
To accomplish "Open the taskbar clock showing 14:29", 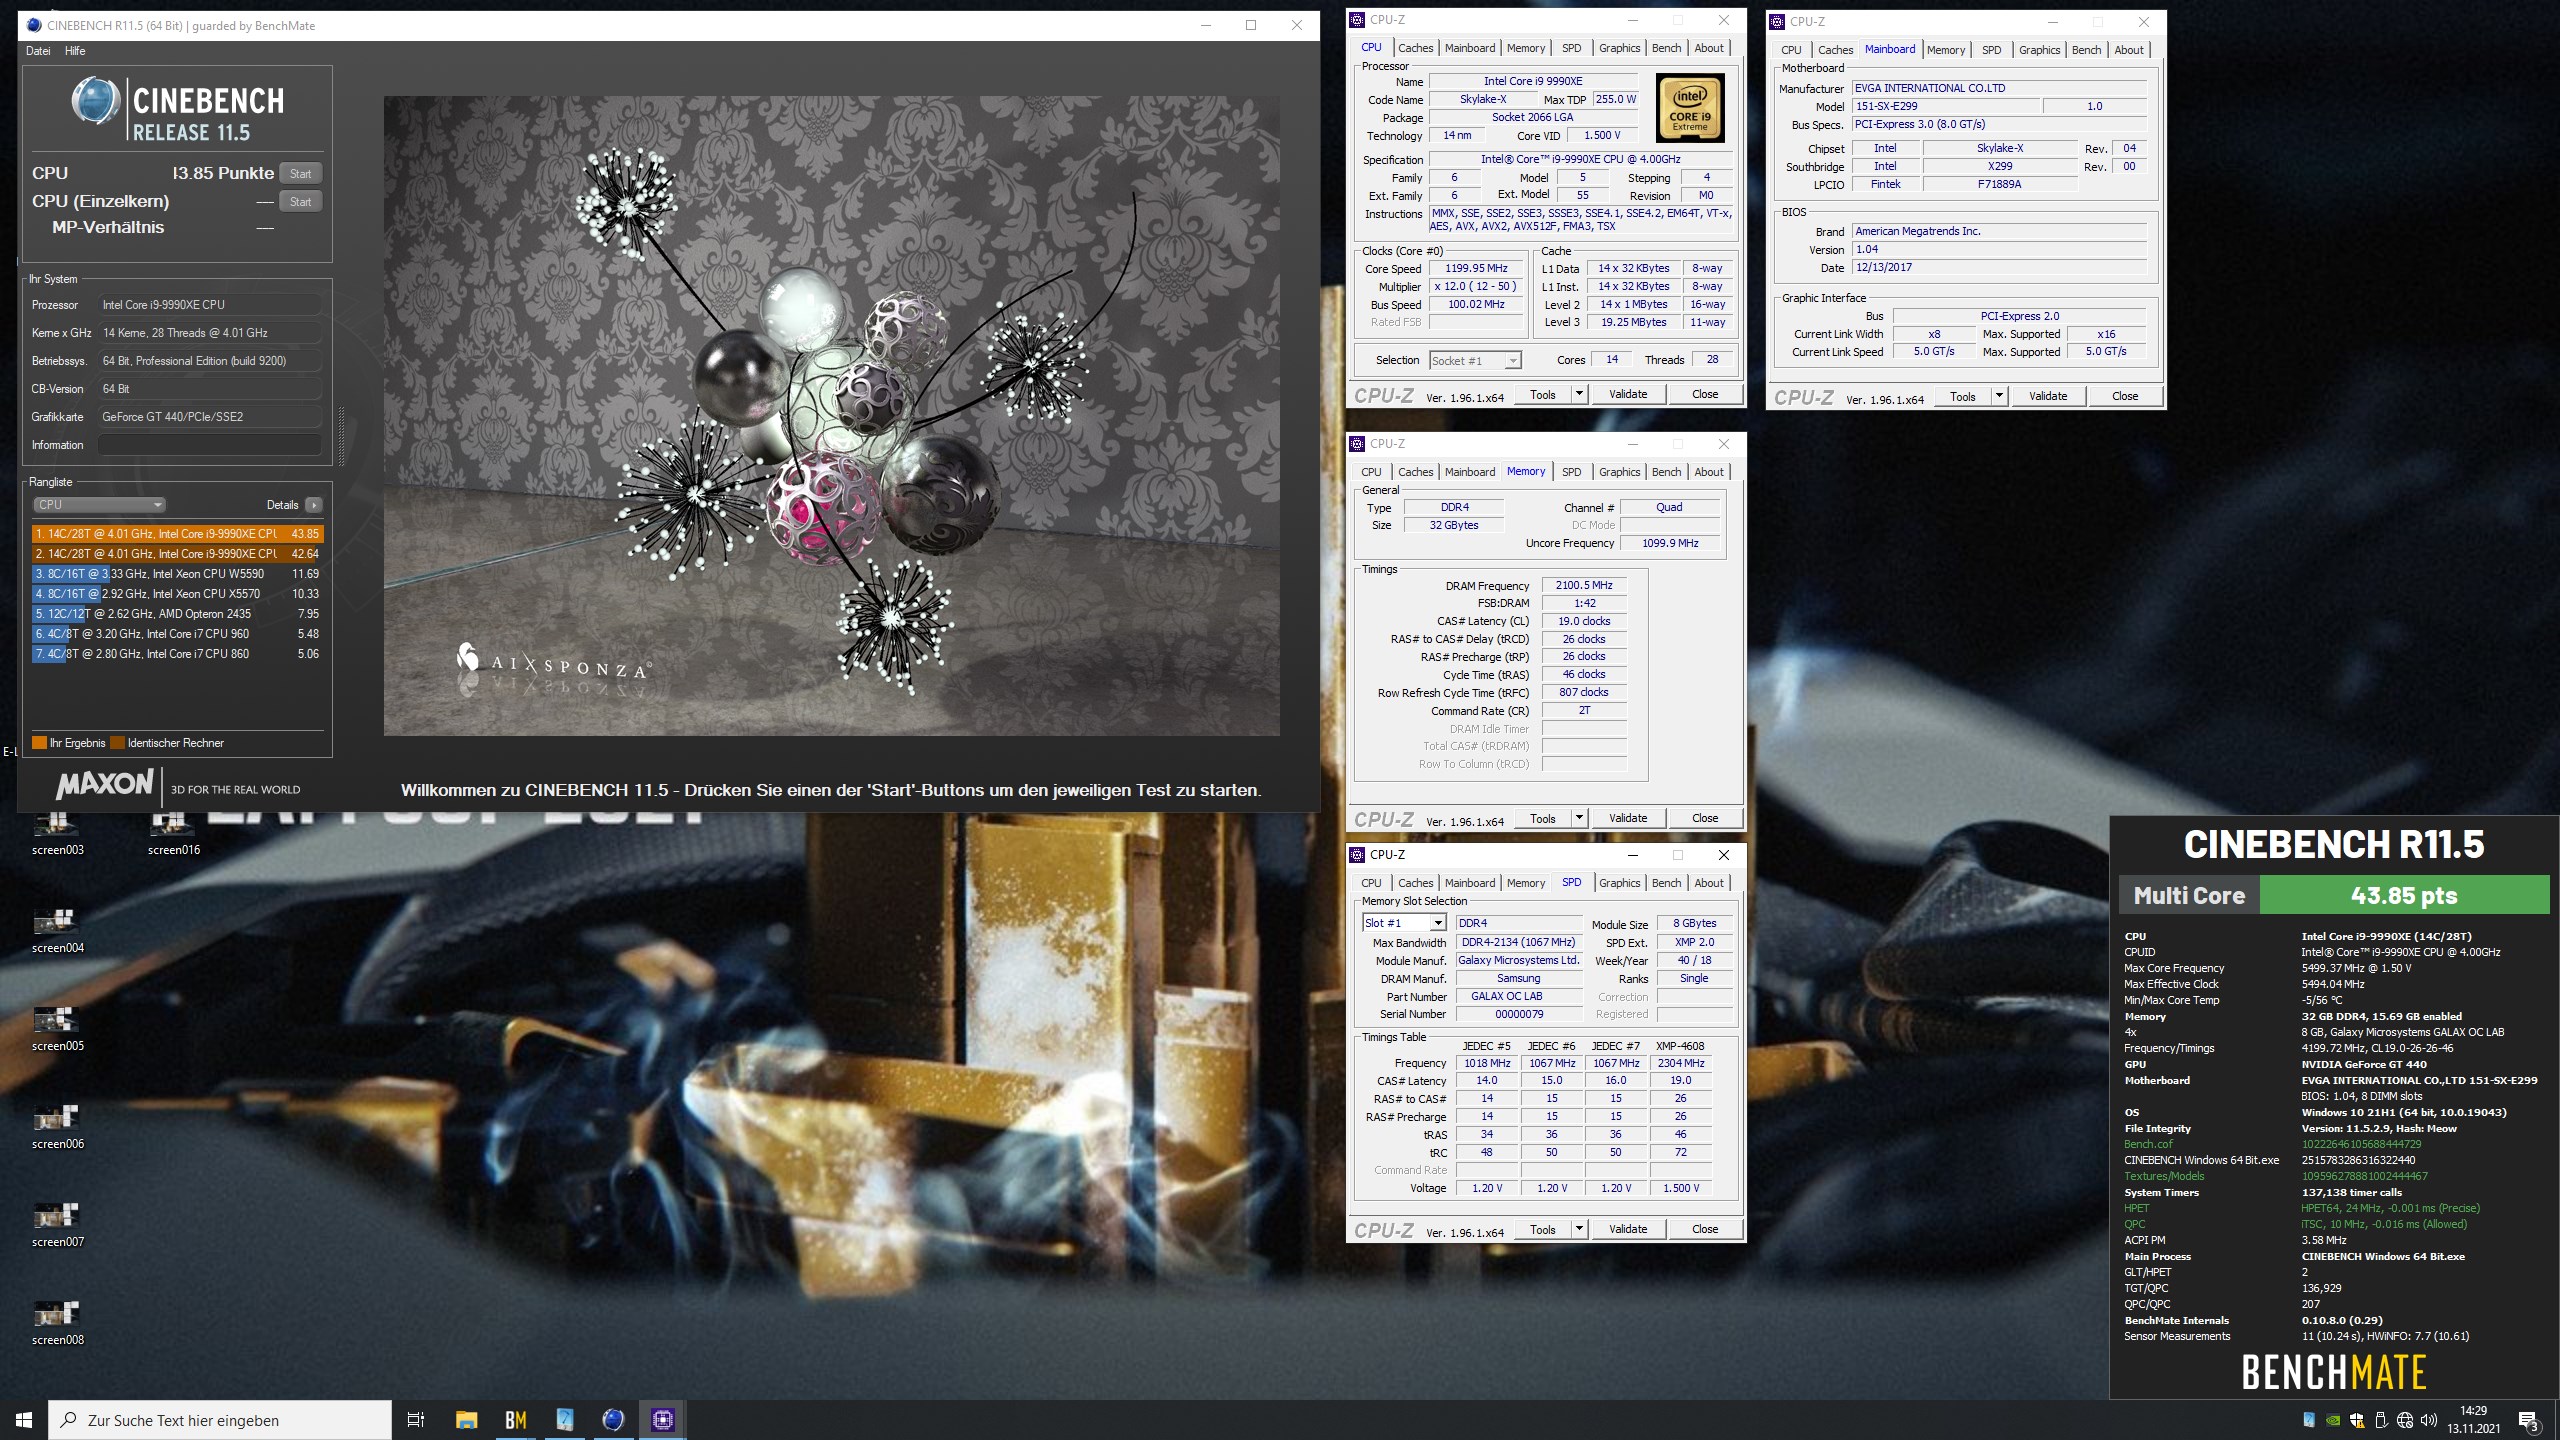I will (x=2473, y=1420).
